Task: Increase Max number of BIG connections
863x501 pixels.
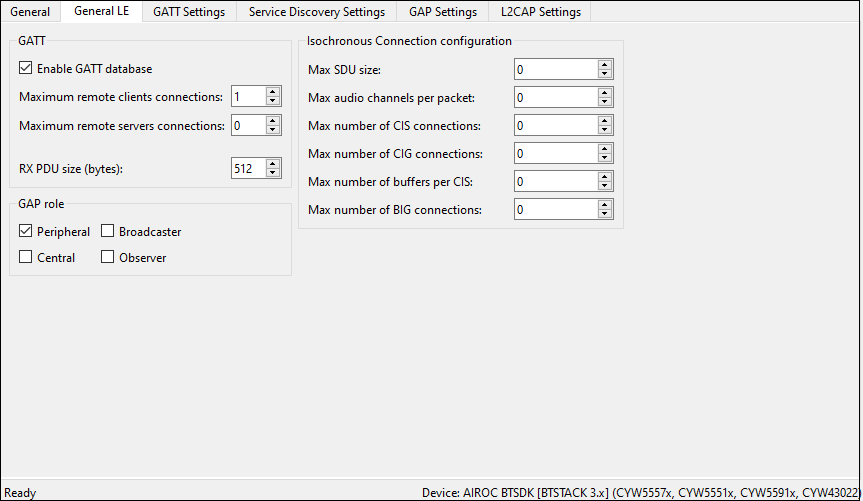Action: 604,205
